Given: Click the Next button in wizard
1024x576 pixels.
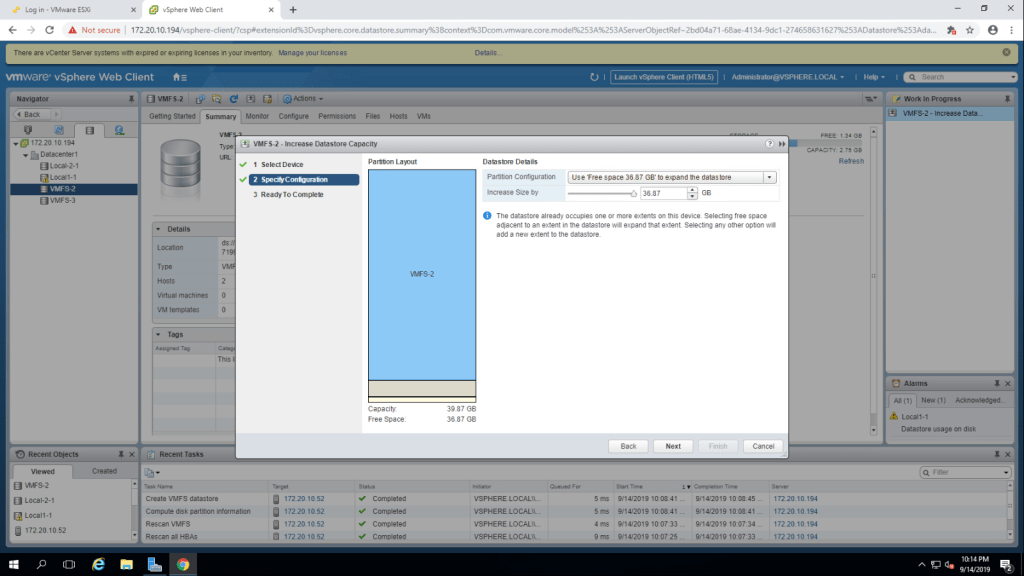Looking at the screenshot, I should pyautogui.click(x=673, y=446).
